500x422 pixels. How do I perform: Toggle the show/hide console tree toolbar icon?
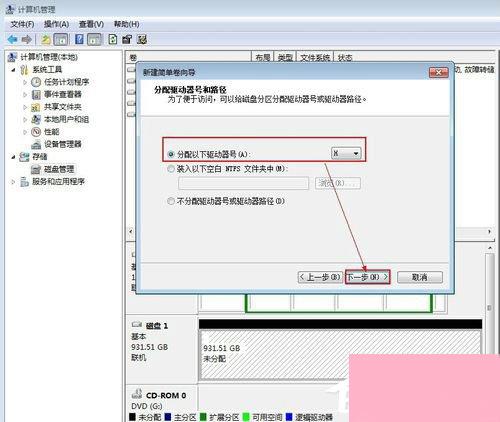coord(61,40)
